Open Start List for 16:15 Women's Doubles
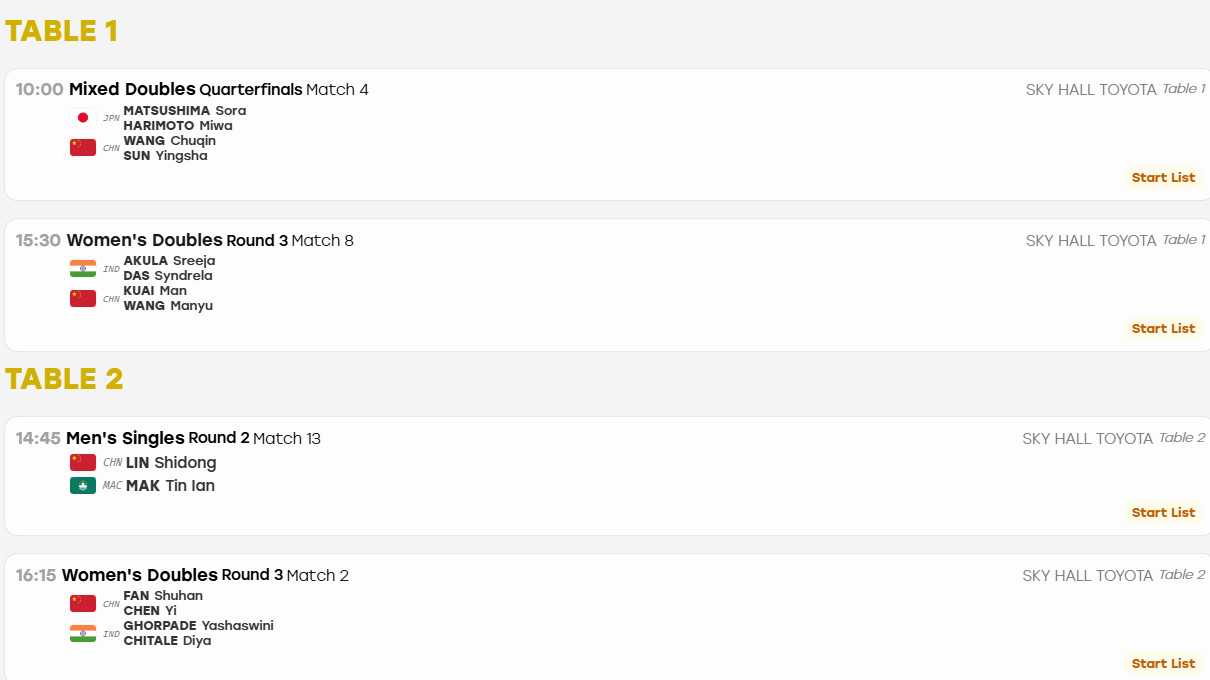This screenshot has width=1210, height=680. click(x=1163, y=664)
